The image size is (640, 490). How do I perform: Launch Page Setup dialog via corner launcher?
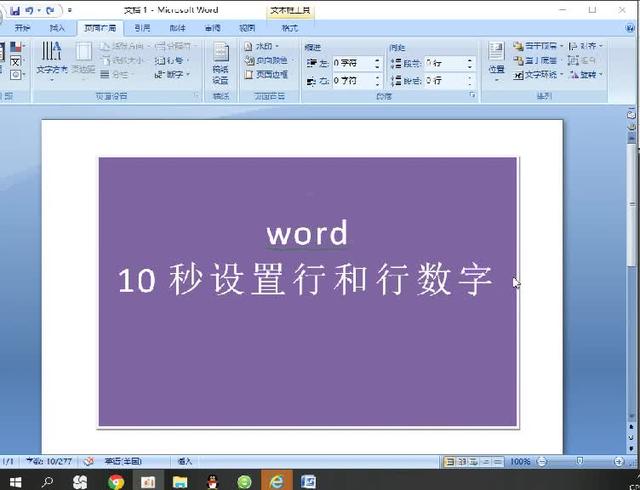tap(196, 96)
